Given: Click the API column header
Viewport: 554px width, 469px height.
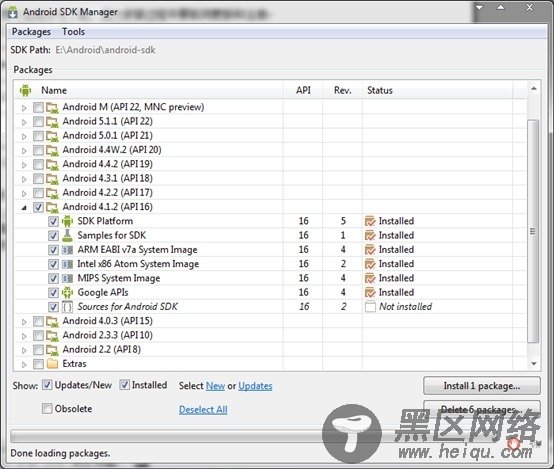Looking at the screenshot, I should 303,90.
